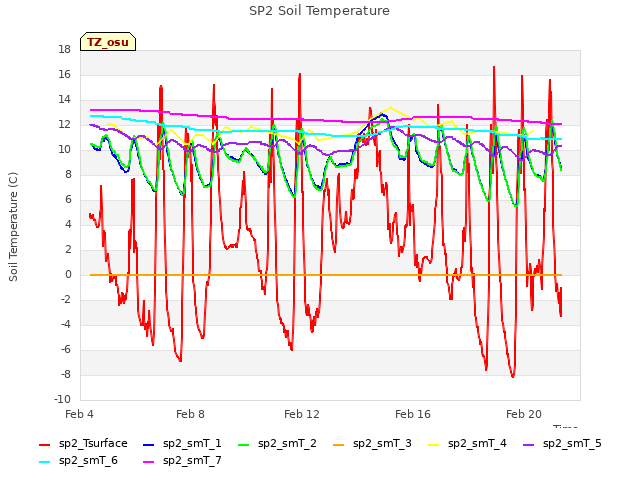Click the -10 y-axis tick label
This screenshot has width=640, height=480.
62,399
